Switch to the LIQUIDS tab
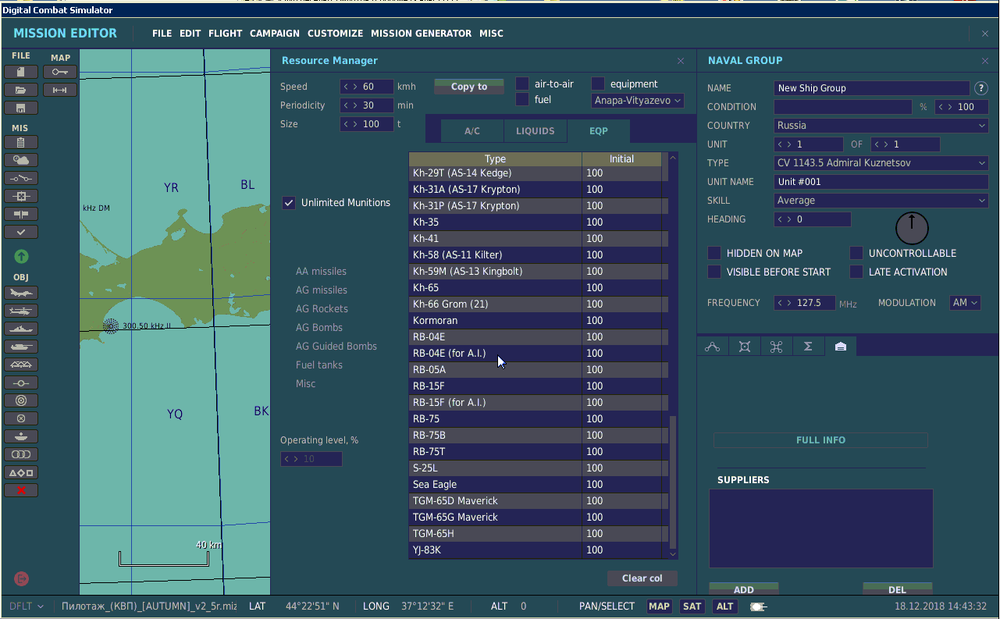 pos(535,131)
